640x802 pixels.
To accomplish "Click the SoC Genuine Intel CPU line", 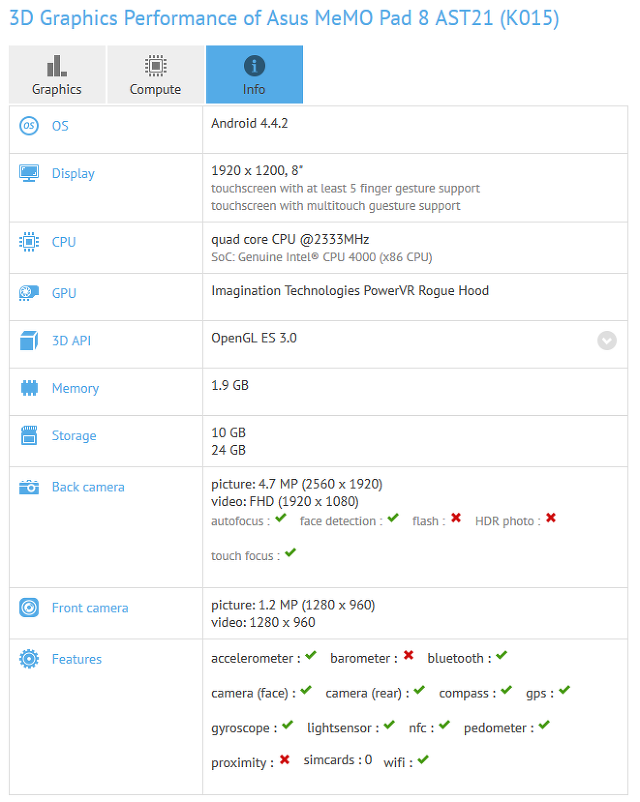I will pyautogui.click(x=322, y=257).
